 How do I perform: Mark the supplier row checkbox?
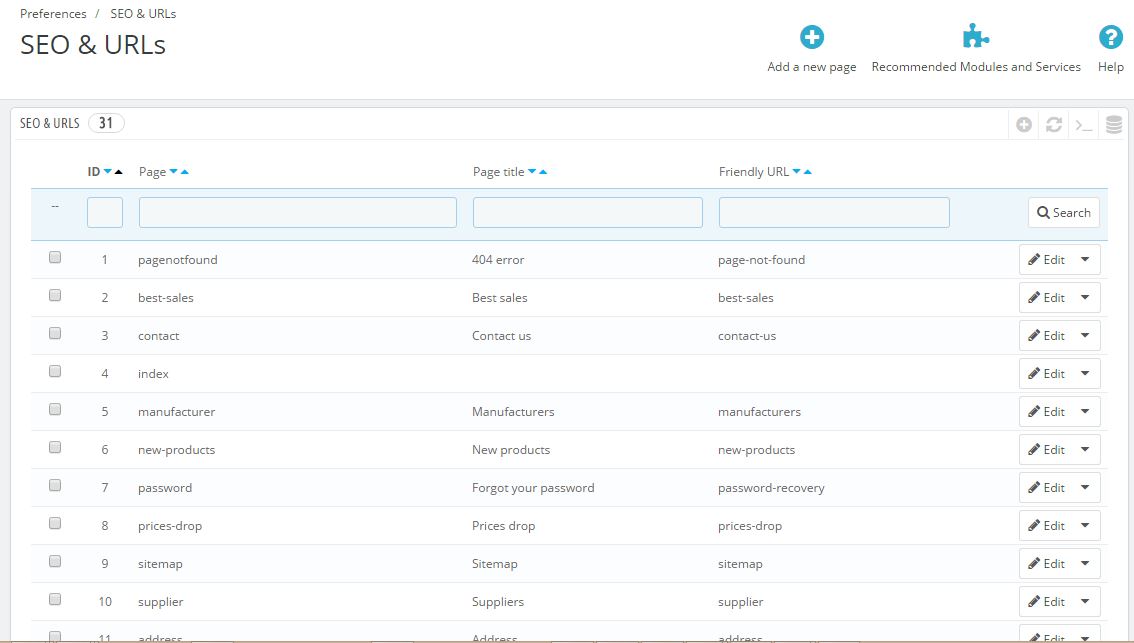pyautogui.click(x=55, y=599)
